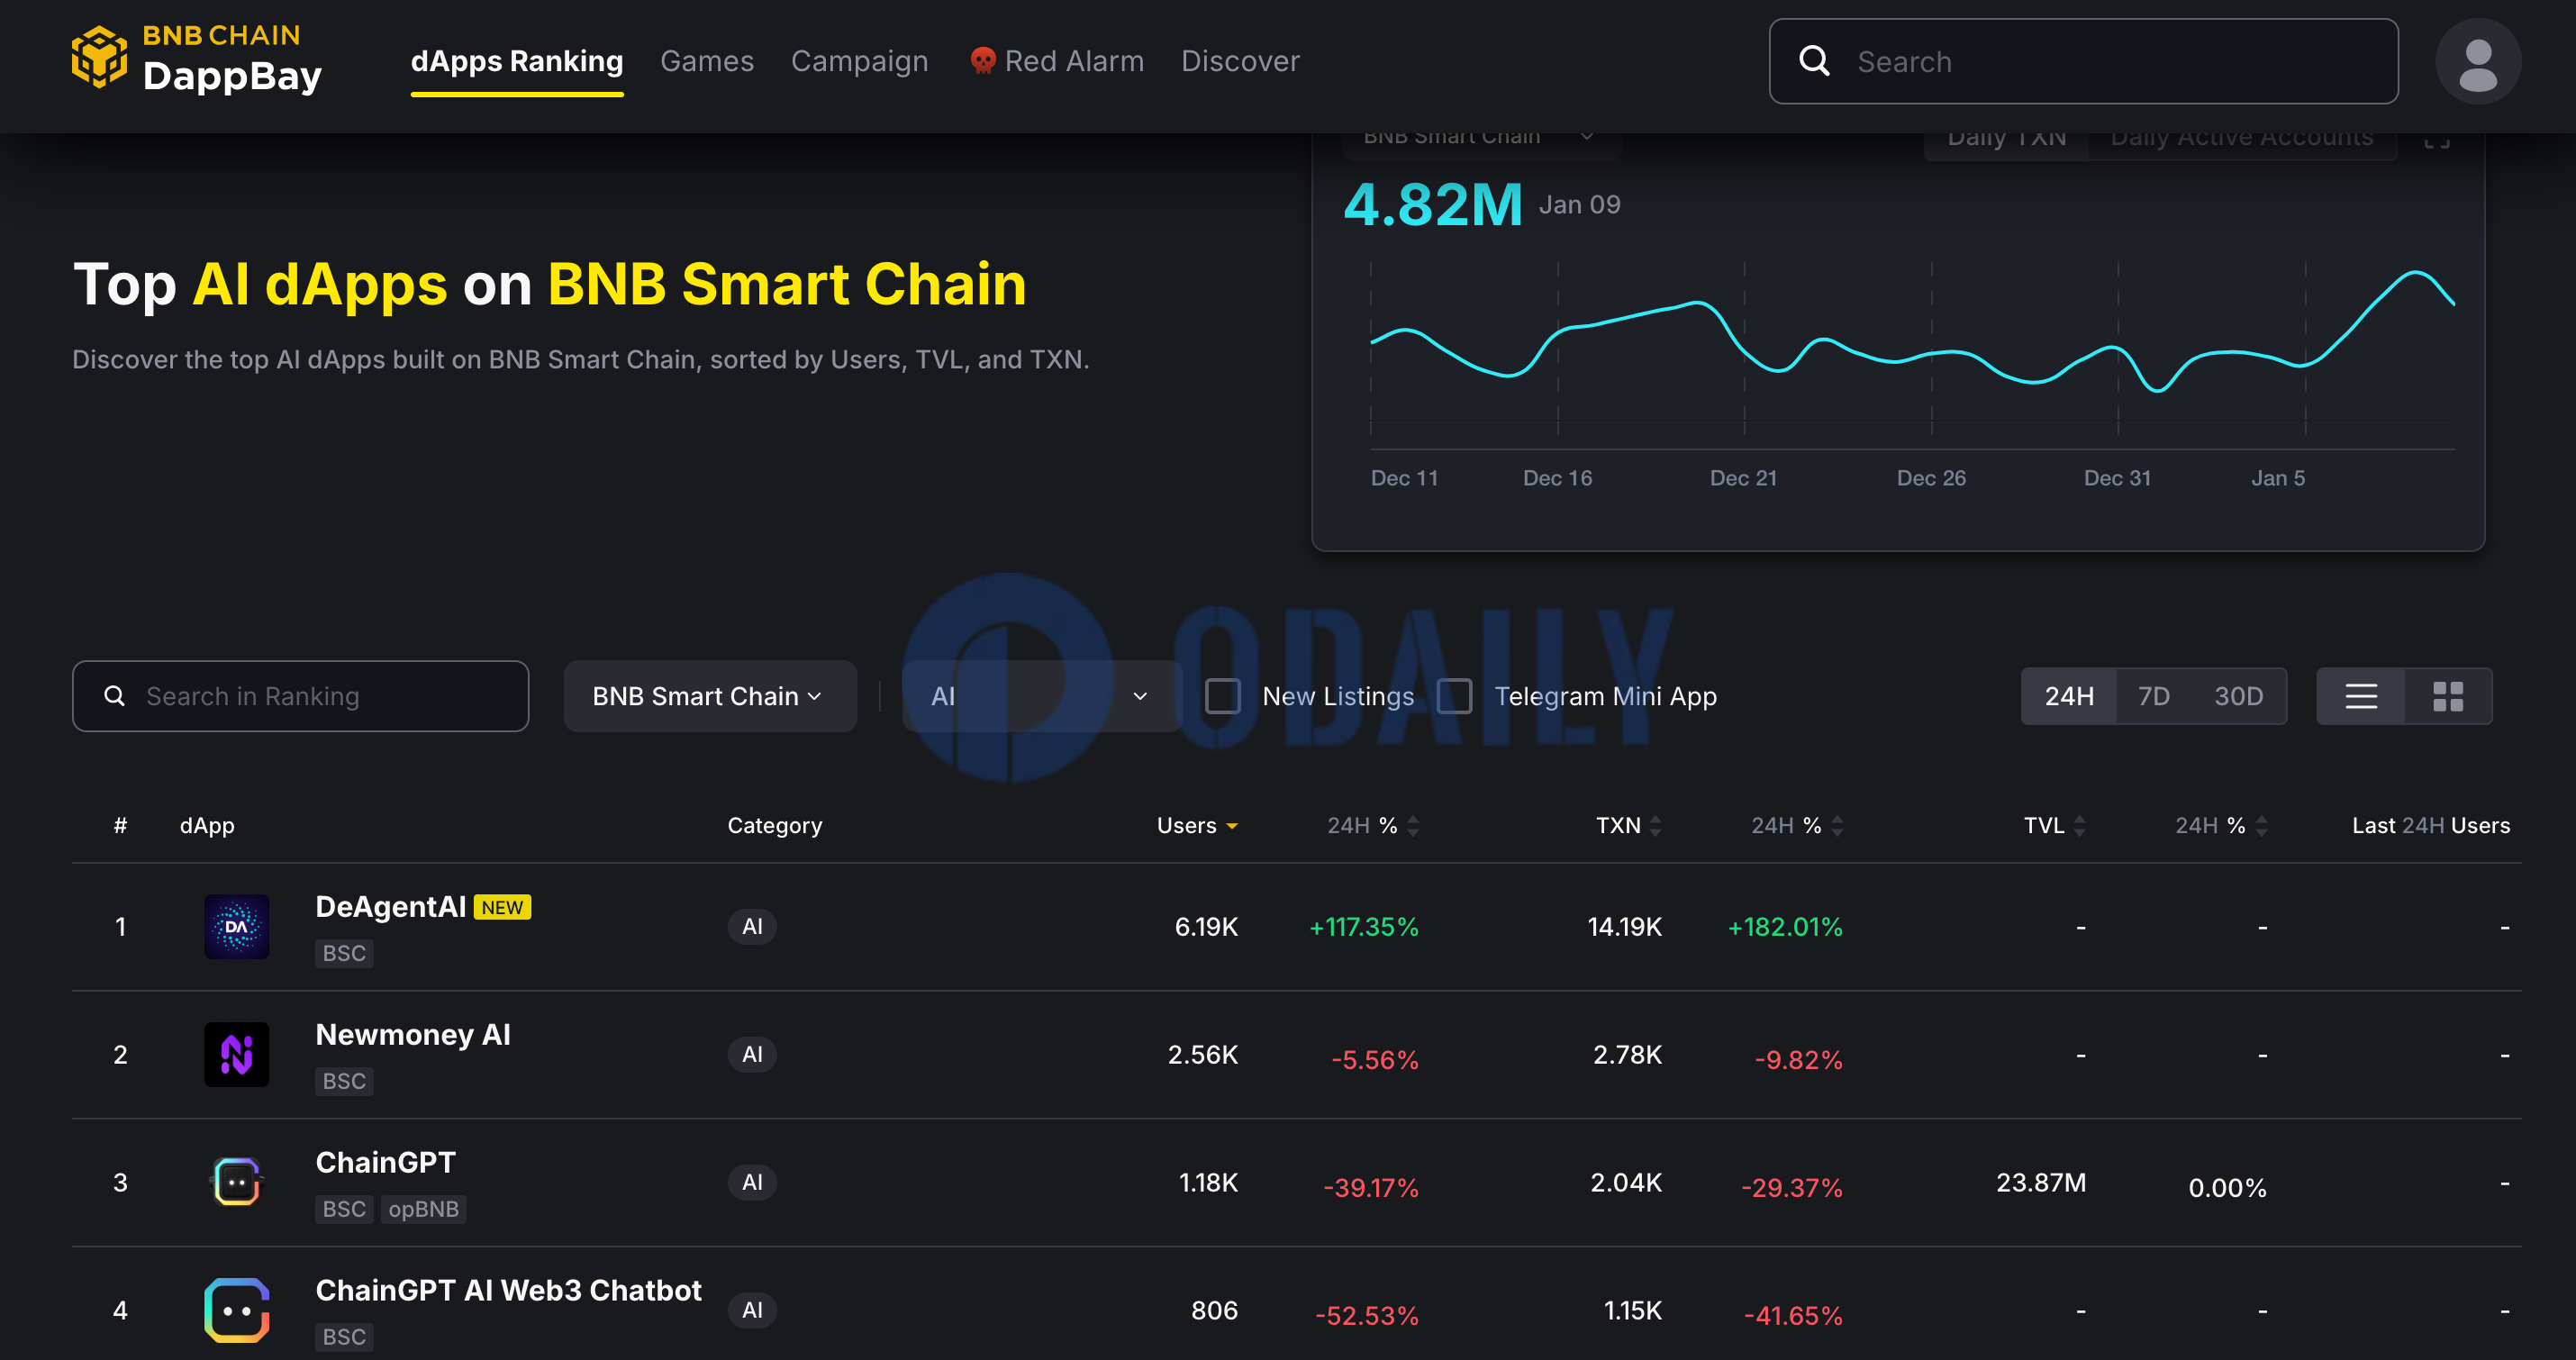Click the Dec 21 chart axis label
The width and height of the screenshot is (2576, 1360).
coord(1743,478)
